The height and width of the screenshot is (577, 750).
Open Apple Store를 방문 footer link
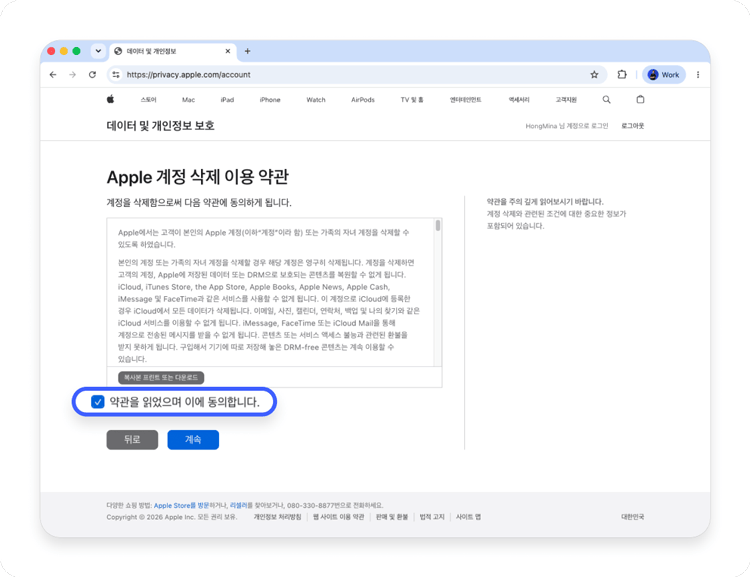pos(181,505)
